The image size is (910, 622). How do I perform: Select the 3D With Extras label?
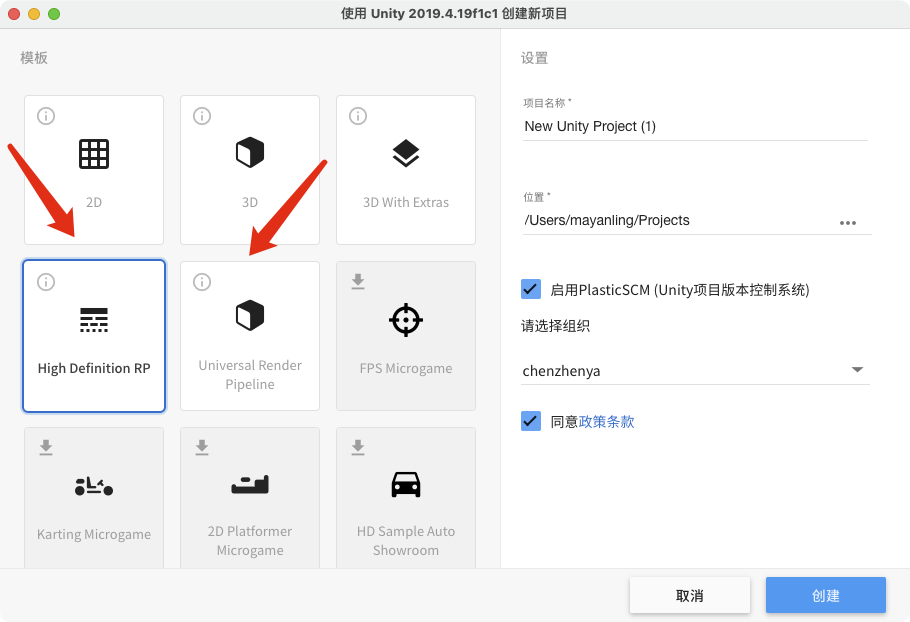pyautogui.click(x=406, y=202)
